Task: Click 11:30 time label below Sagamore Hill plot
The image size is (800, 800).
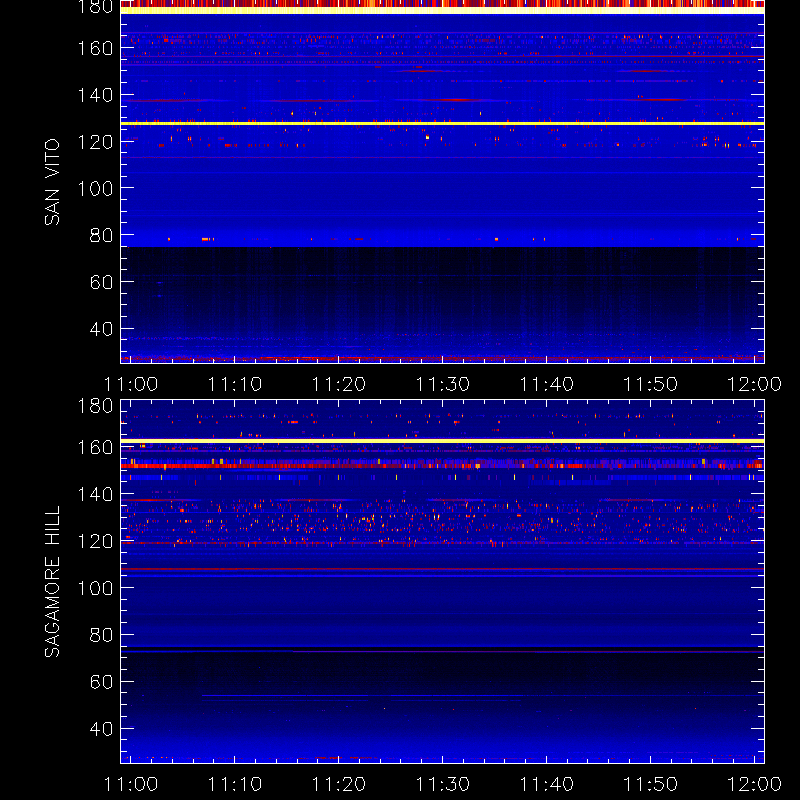Action: 443,784
